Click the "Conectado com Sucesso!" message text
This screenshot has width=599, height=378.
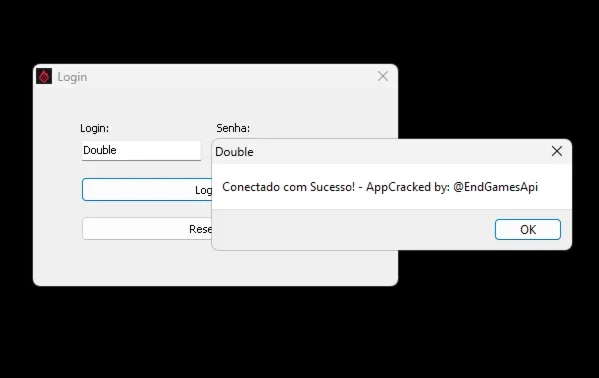[288, 187]
